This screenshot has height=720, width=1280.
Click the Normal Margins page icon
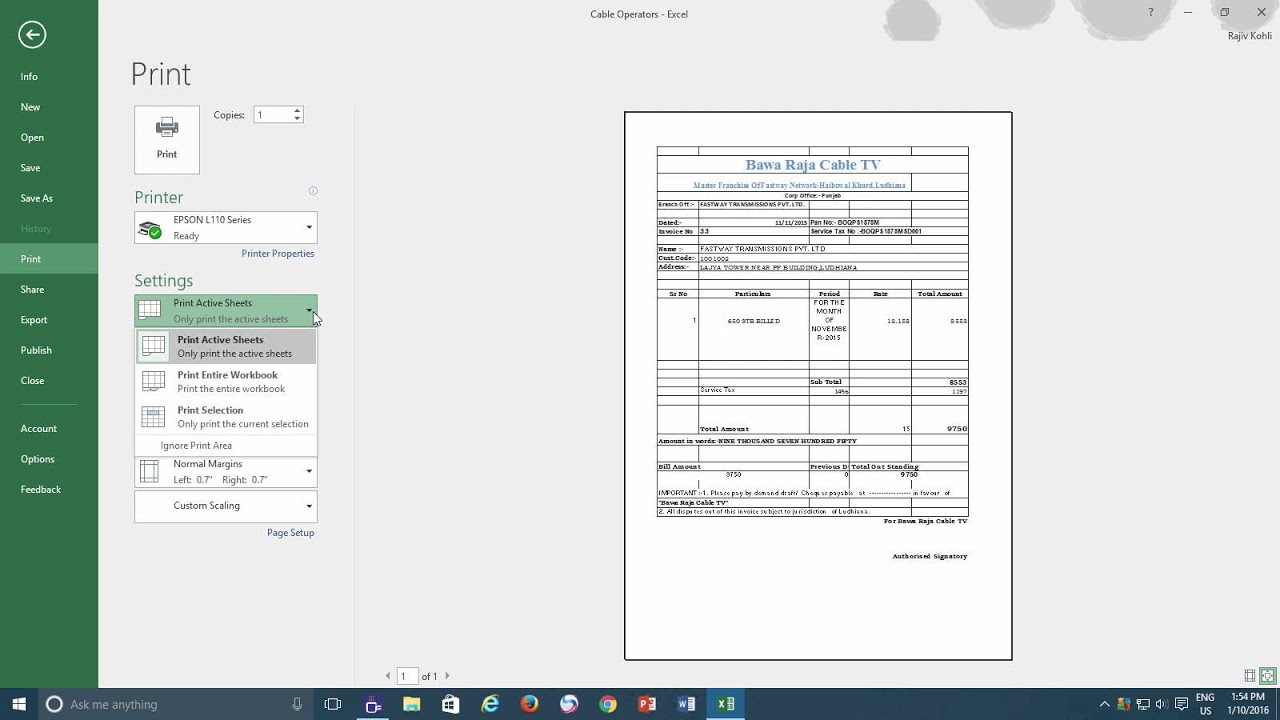tap(149, 471)
